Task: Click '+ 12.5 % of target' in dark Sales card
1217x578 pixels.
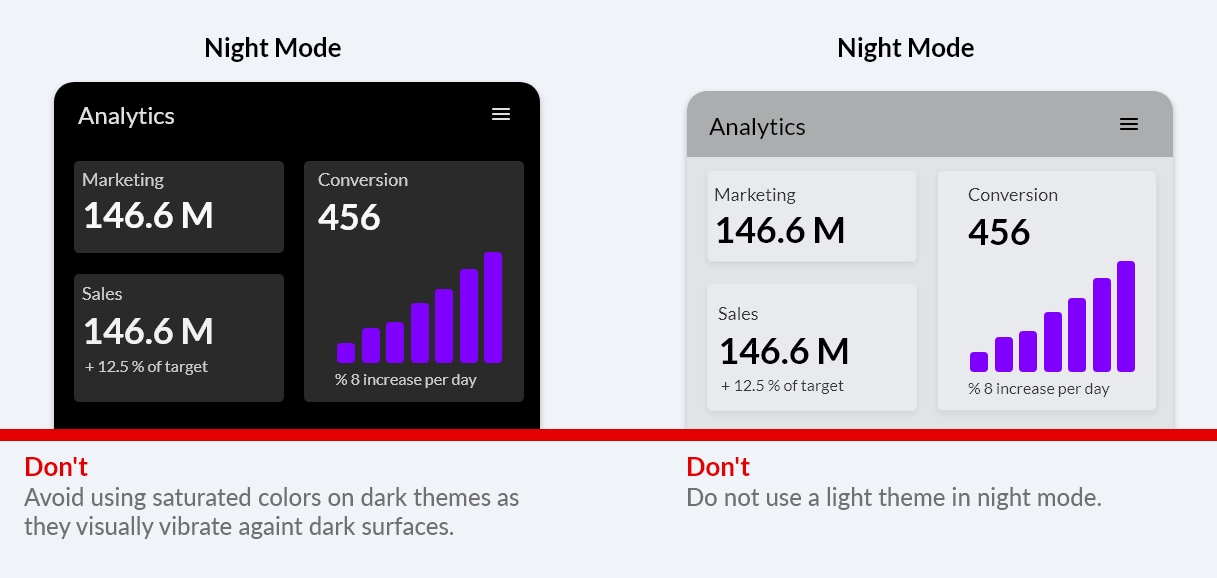Action: (146, 367)
